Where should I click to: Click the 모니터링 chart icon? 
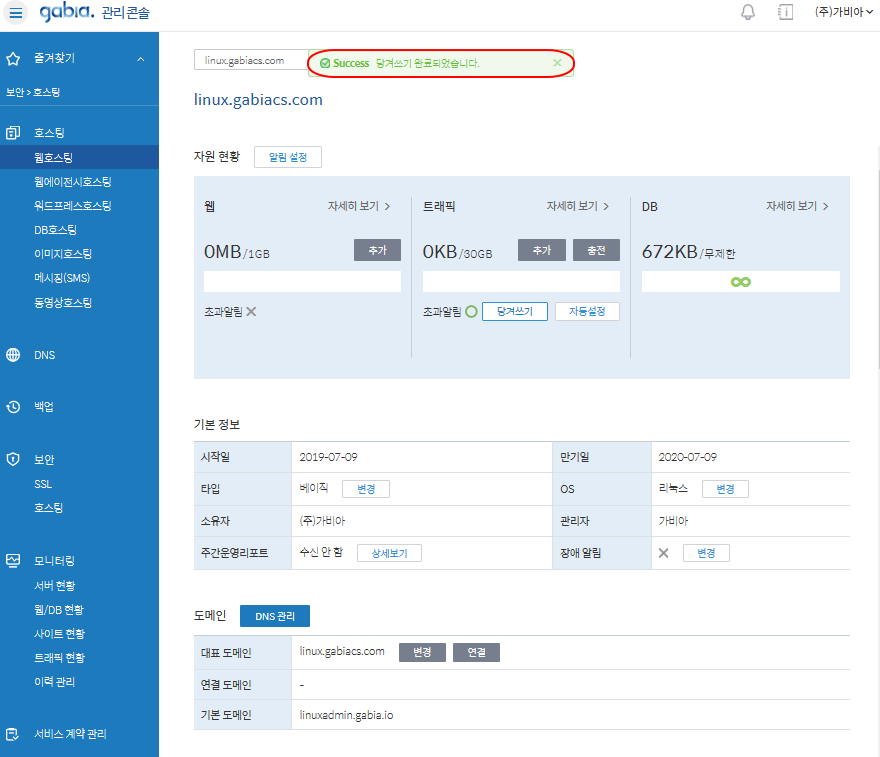(13, 560)
